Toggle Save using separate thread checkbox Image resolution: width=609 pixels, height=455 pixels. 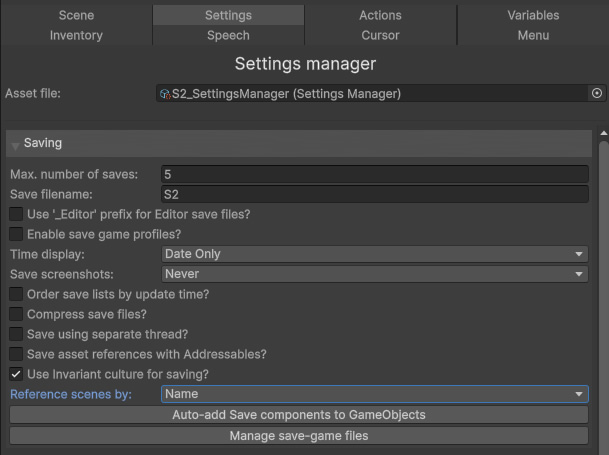click(16, 334)
